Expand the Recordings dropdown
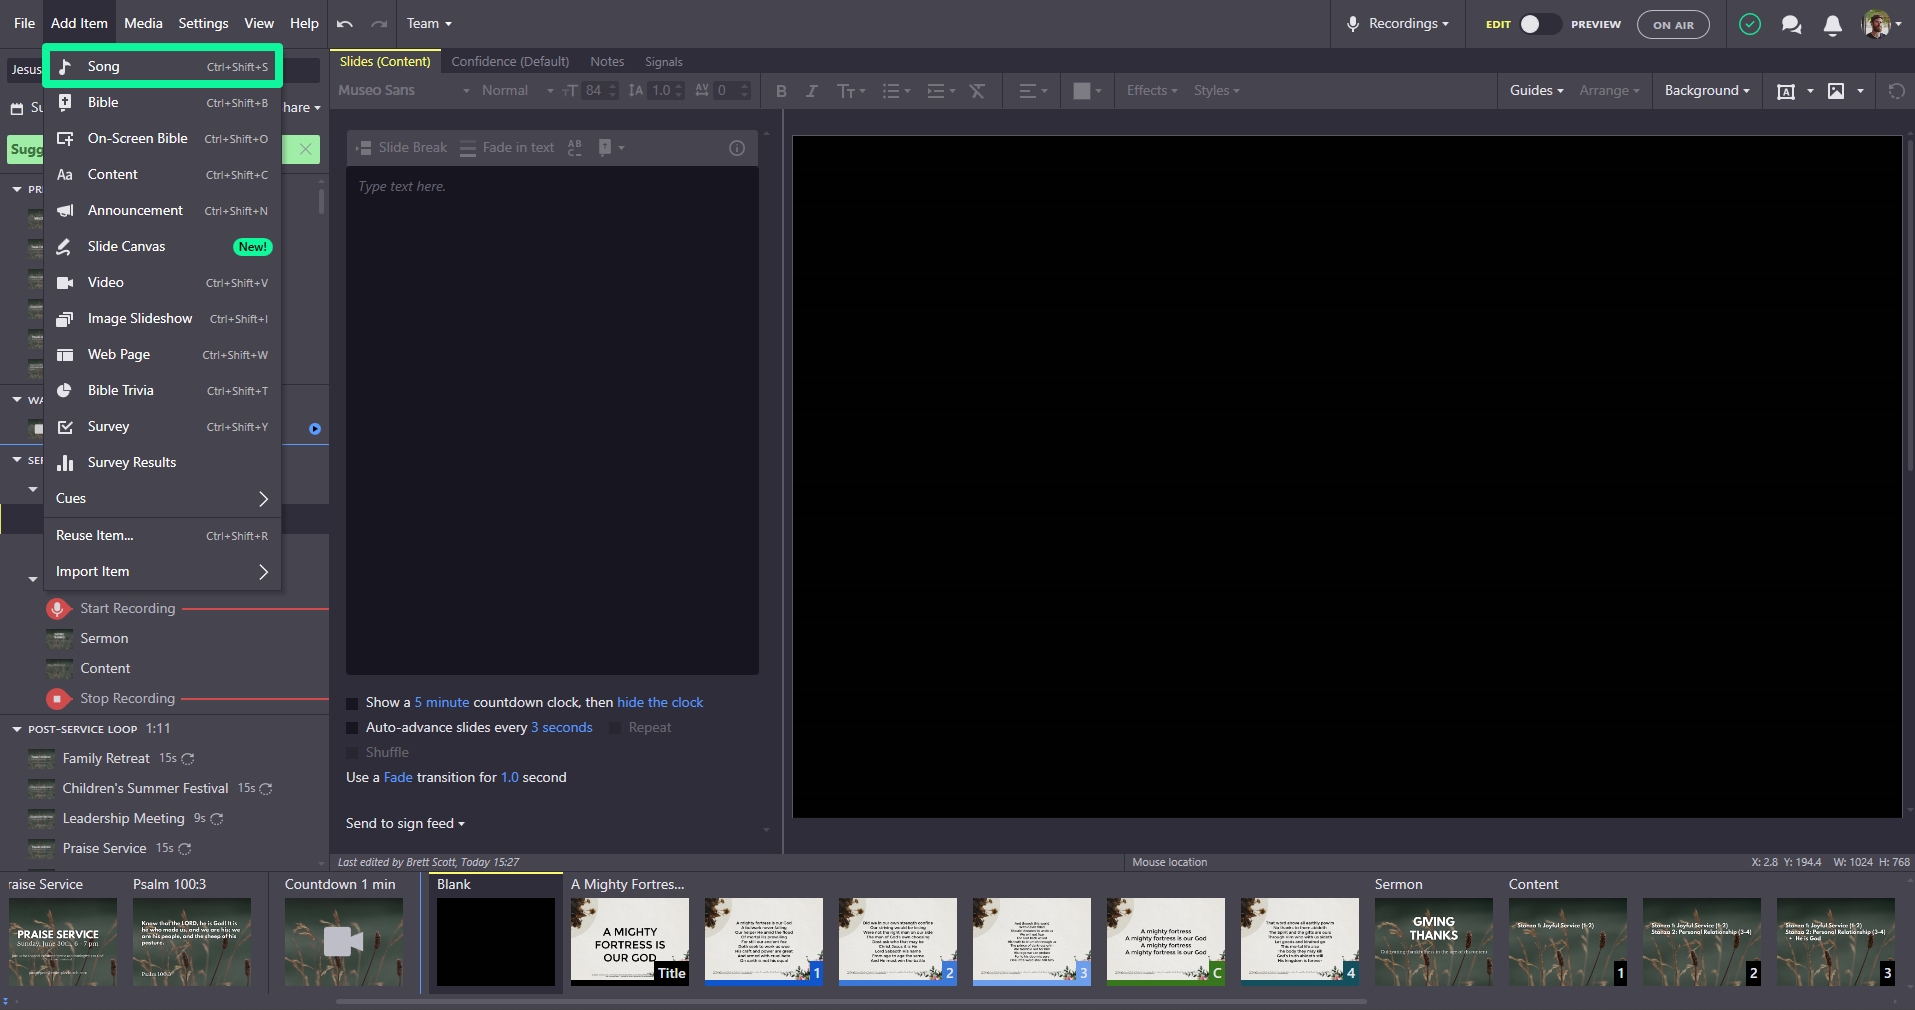1915x1010 pixels. (1400, 24)
